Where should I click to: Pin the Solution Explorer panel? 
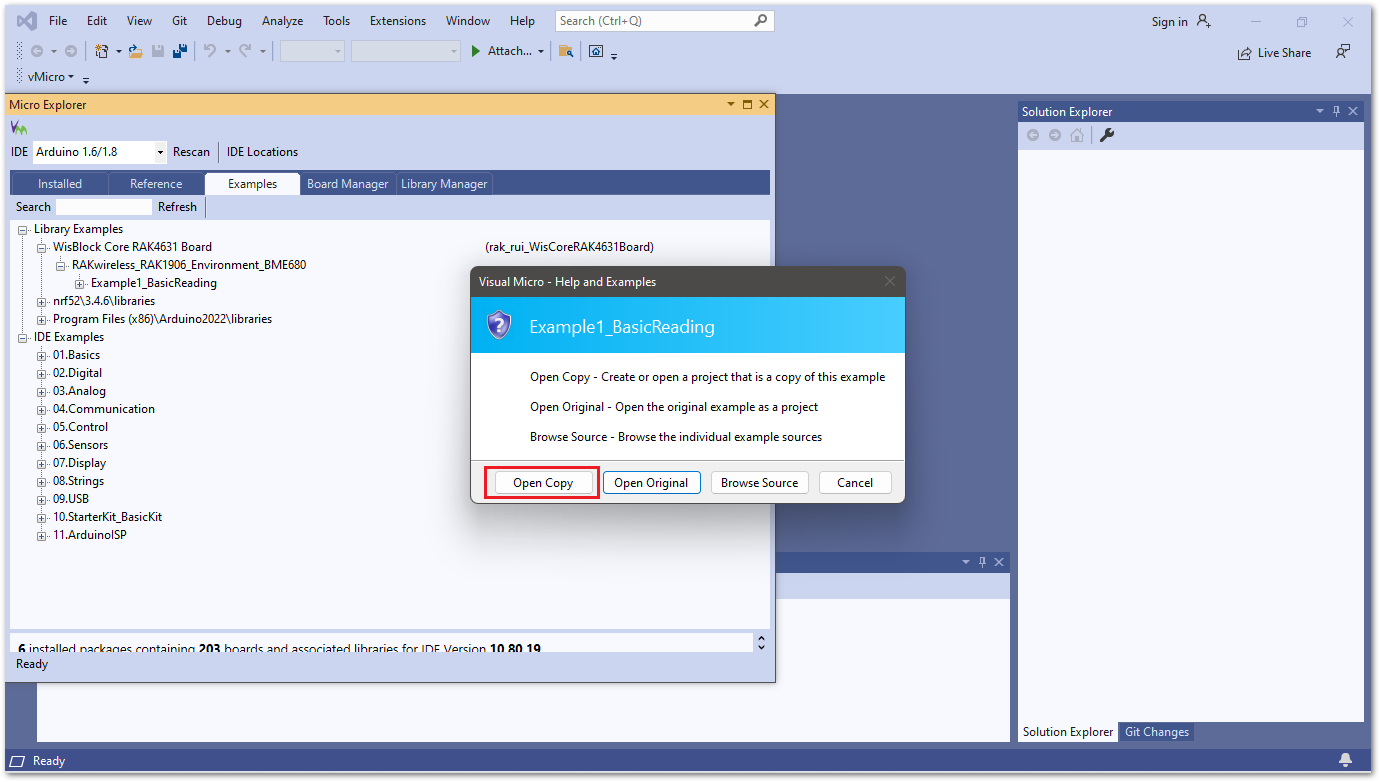pos(1336,111)
